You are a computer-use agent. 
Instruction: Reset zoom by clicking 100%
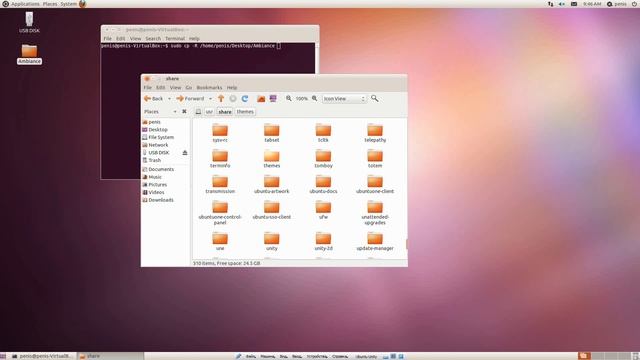[x=302, y=99]
